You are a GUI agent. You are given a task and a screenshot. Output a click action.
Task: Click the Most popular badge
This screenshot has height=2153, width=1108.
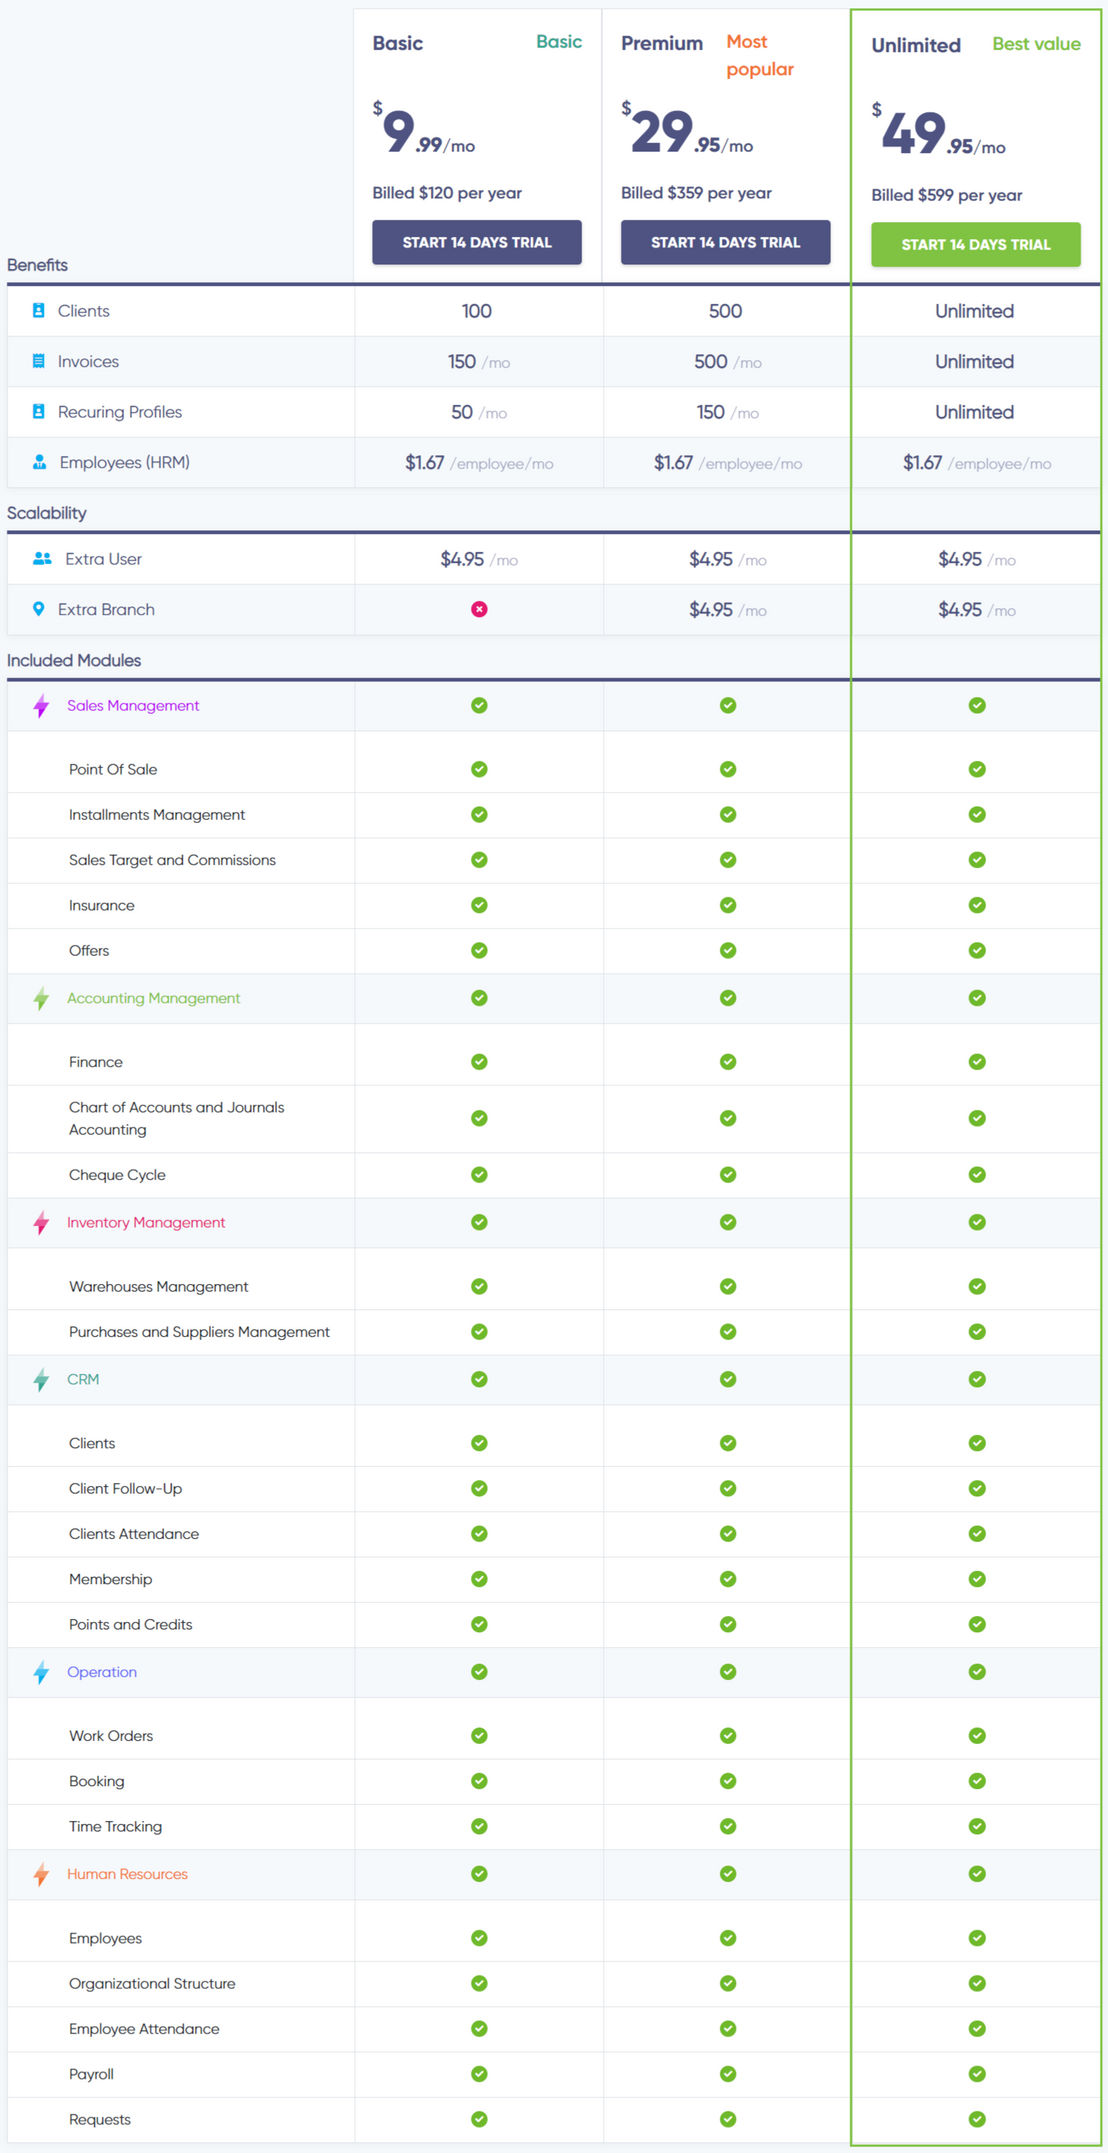[760, 55]
